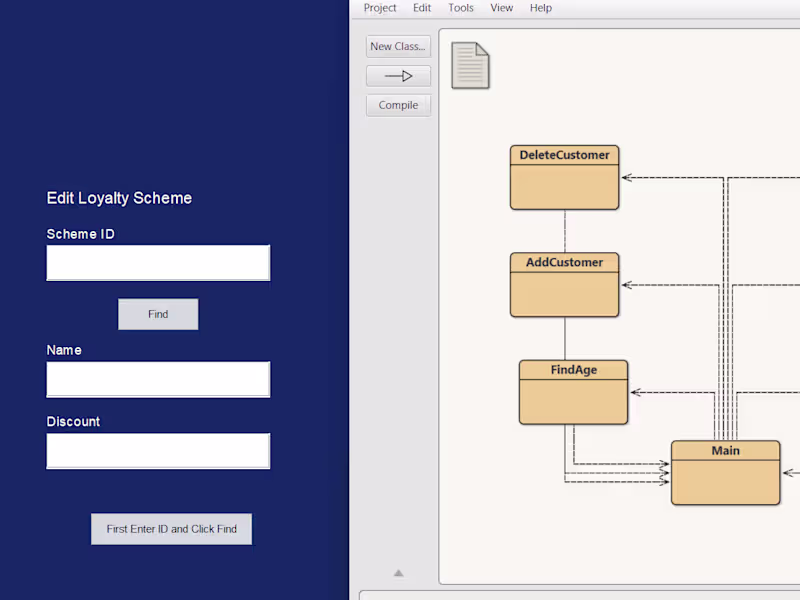Open the Tools menu

461,8
